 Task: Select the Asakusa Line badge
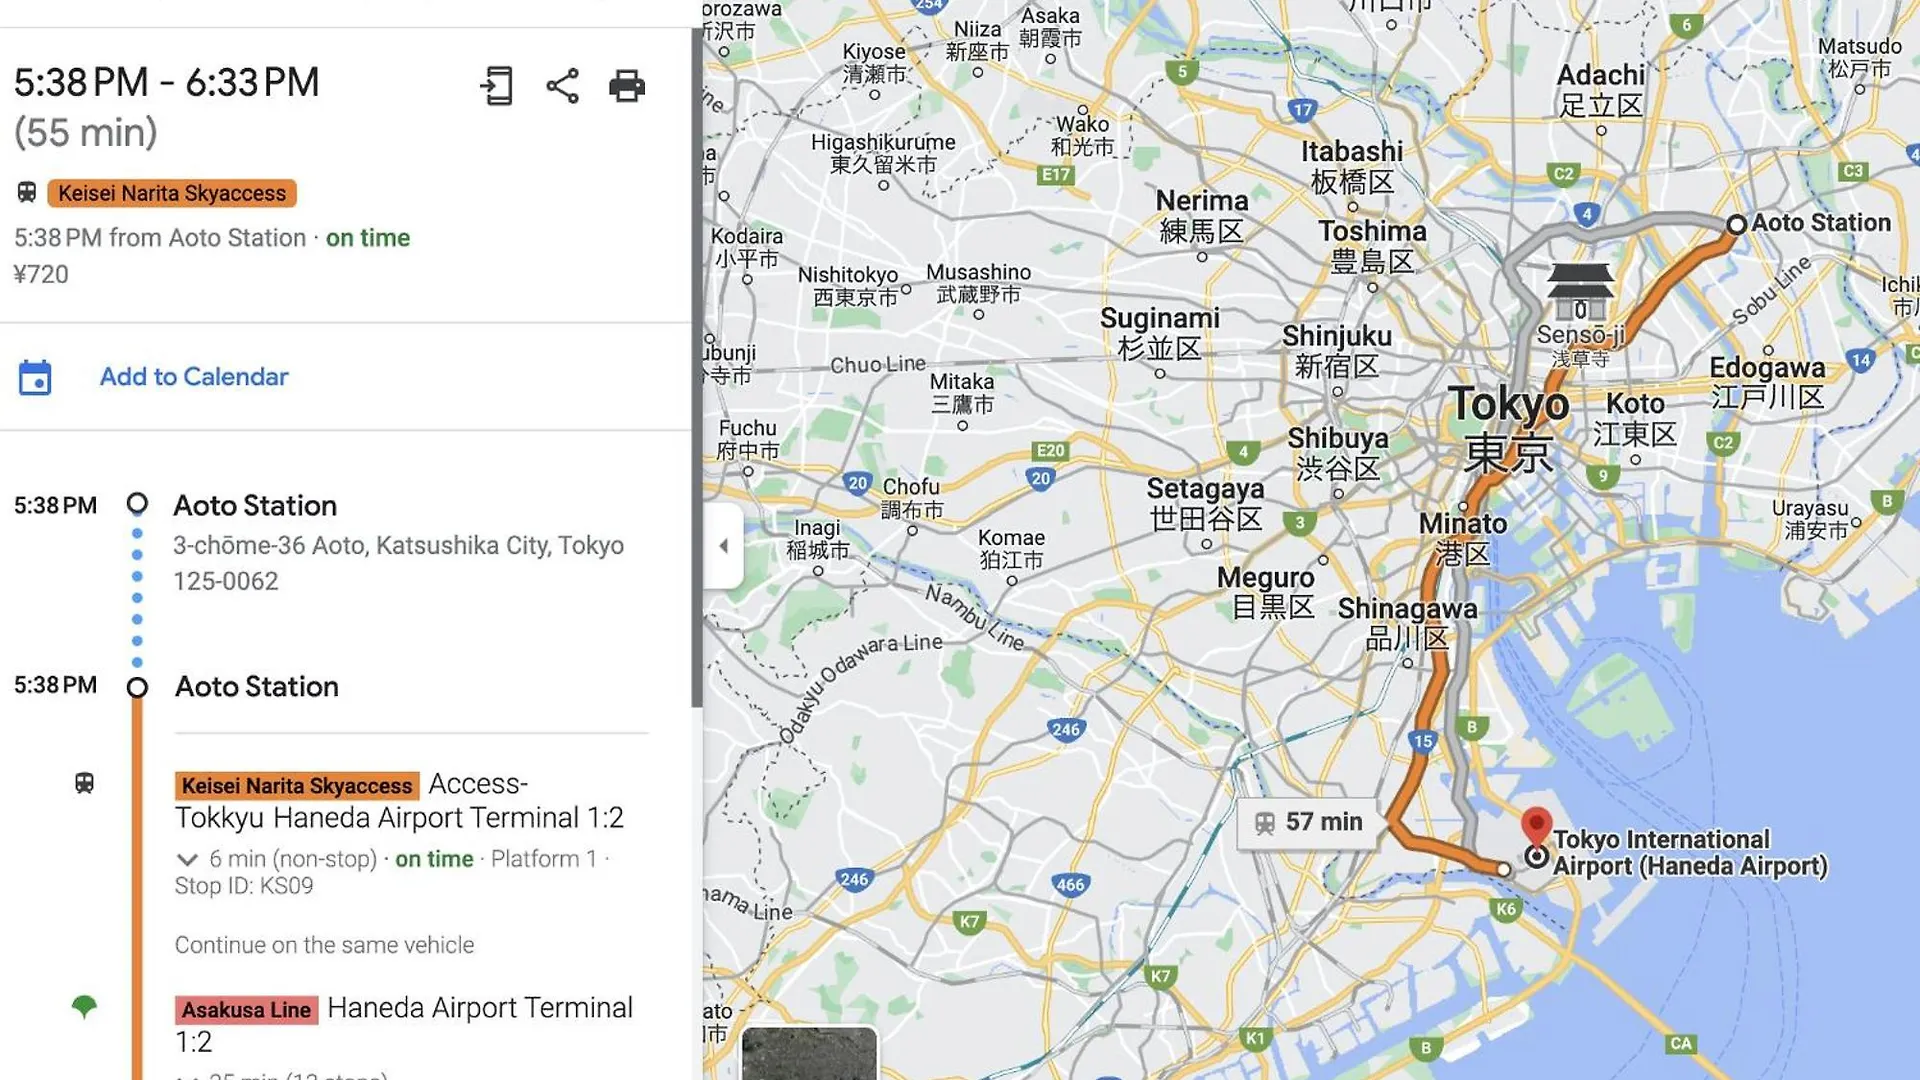[247, 1010]
